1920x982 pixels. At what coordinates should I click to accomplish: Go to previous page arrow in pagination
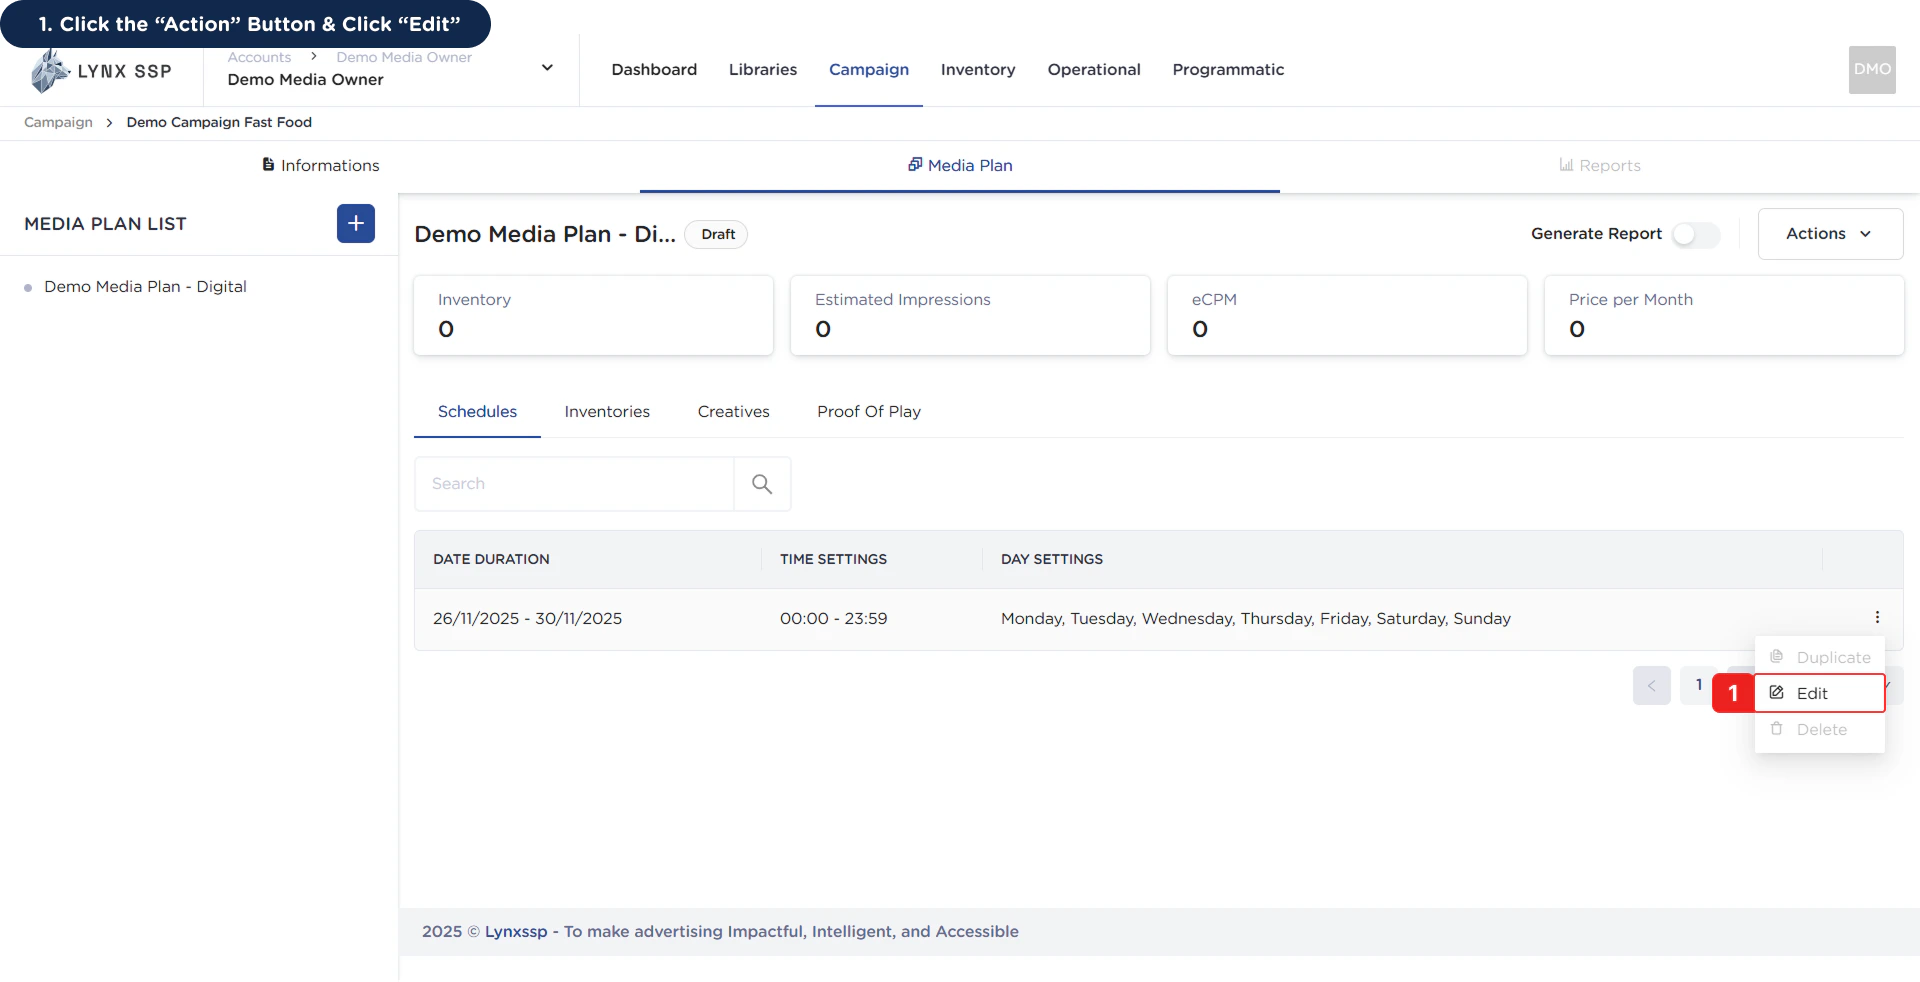click(1652, 686)
